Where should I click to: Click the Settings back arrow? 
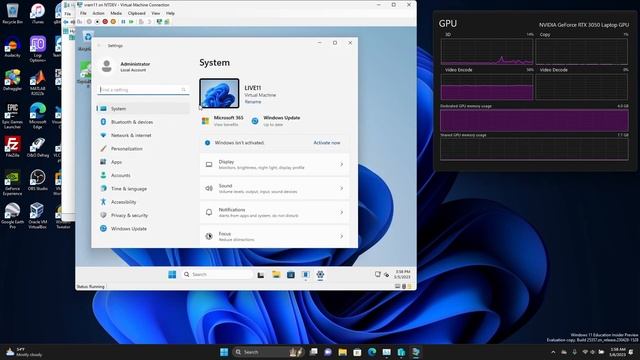[99, 46]
